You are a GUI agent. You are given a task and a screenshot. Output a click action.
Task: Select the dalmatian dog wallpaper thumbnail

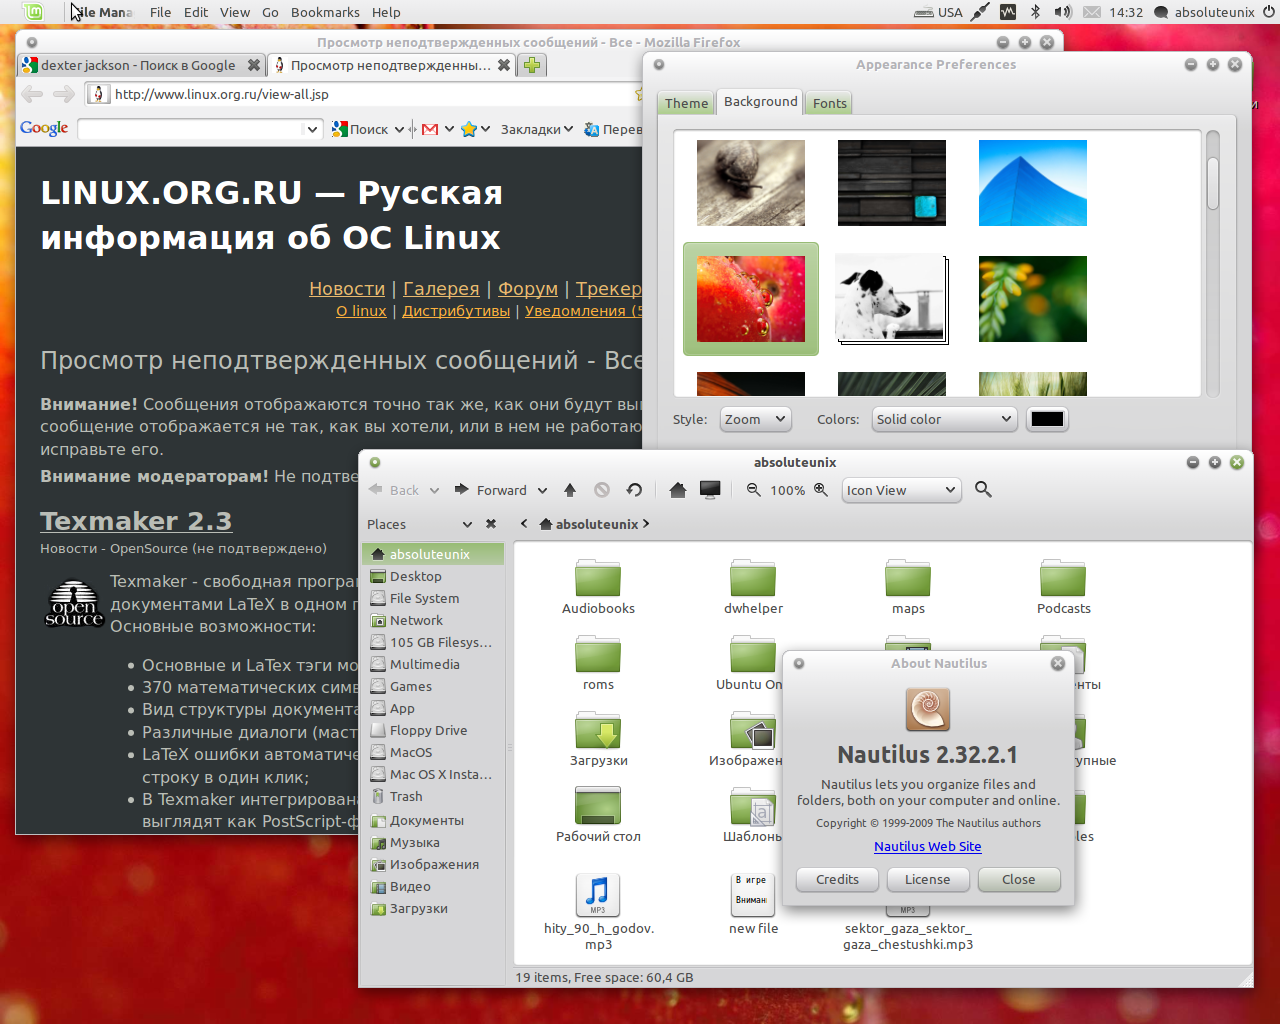(891, 298)
